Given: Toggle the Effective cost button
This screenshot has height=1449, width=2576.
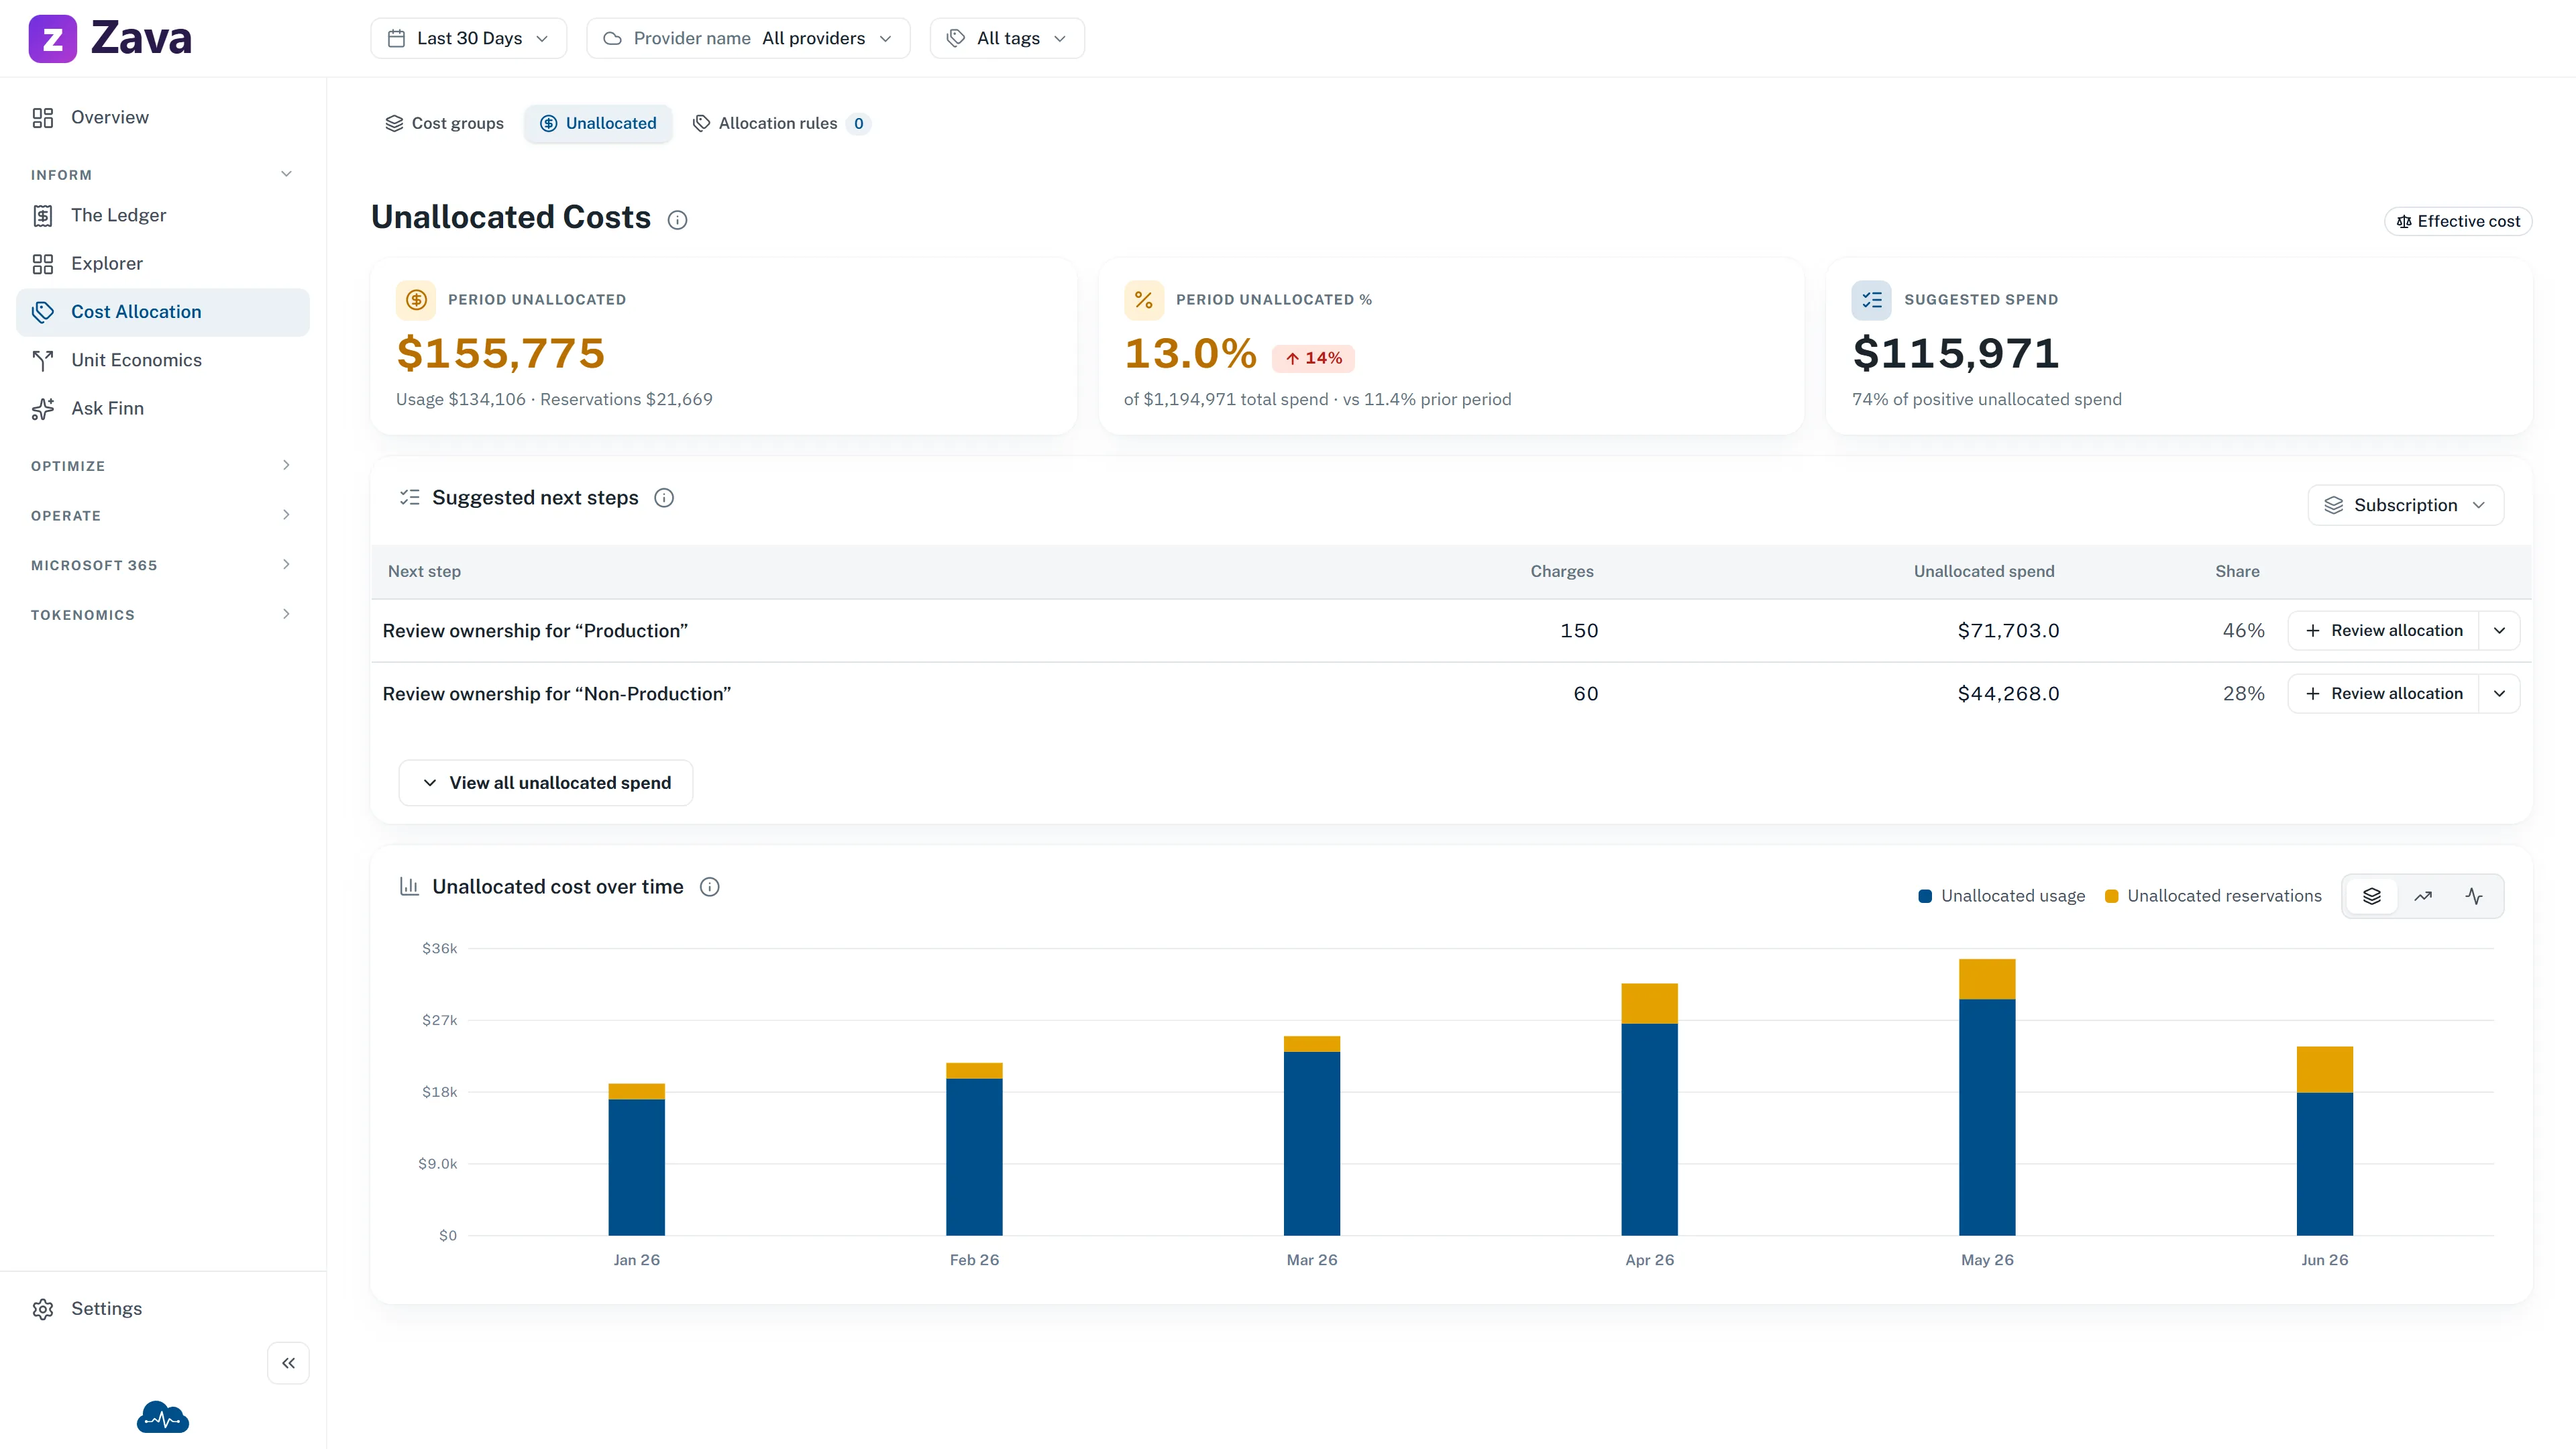Looking at the screenshot, I should click(x=2458, y=221).
